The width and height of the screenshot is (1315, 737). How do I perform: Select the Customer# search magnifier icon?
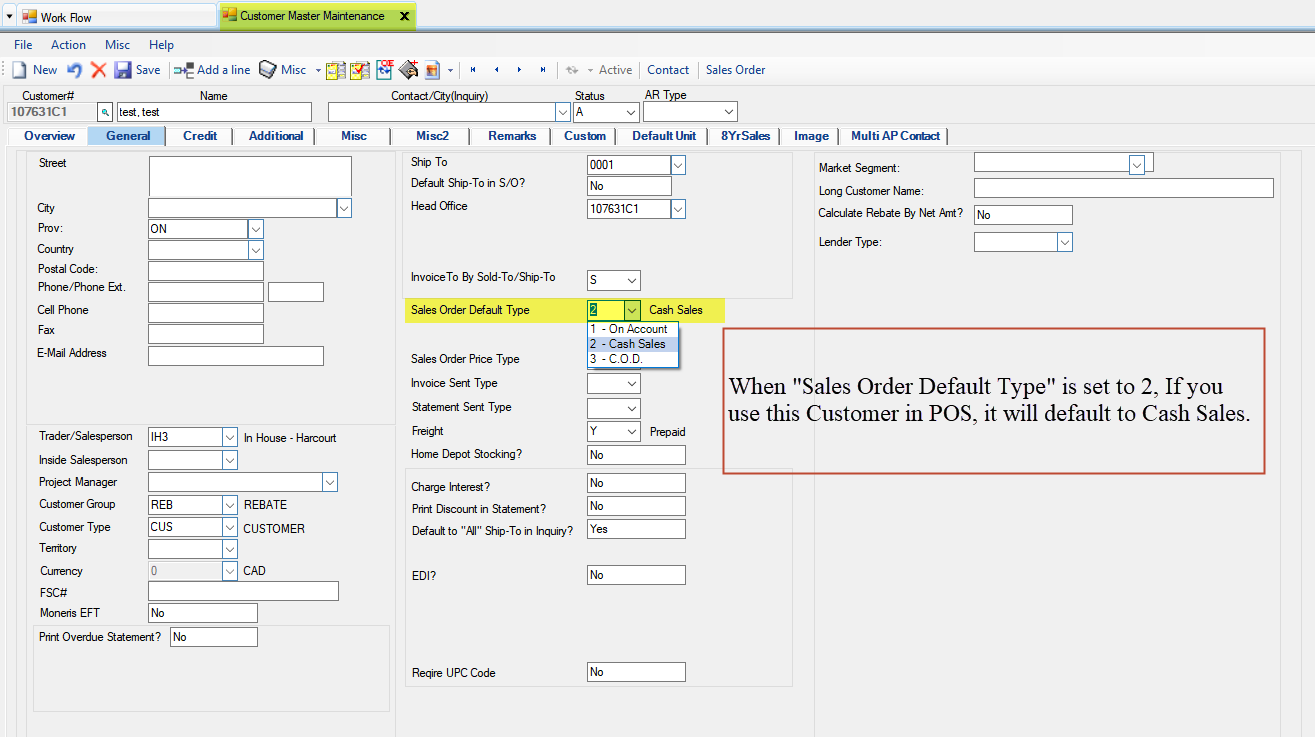(x=105, y=113)
